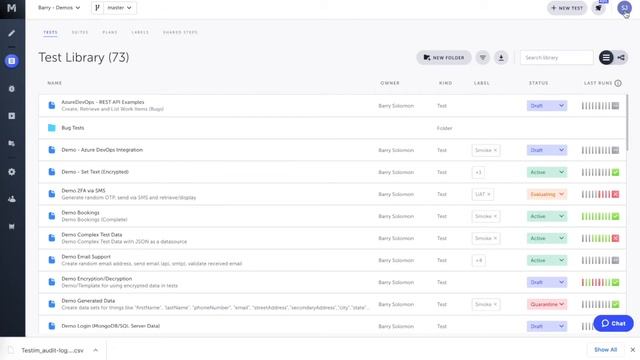
Task: Click the info icon next to Last Runs
Action: coord(618,83)
